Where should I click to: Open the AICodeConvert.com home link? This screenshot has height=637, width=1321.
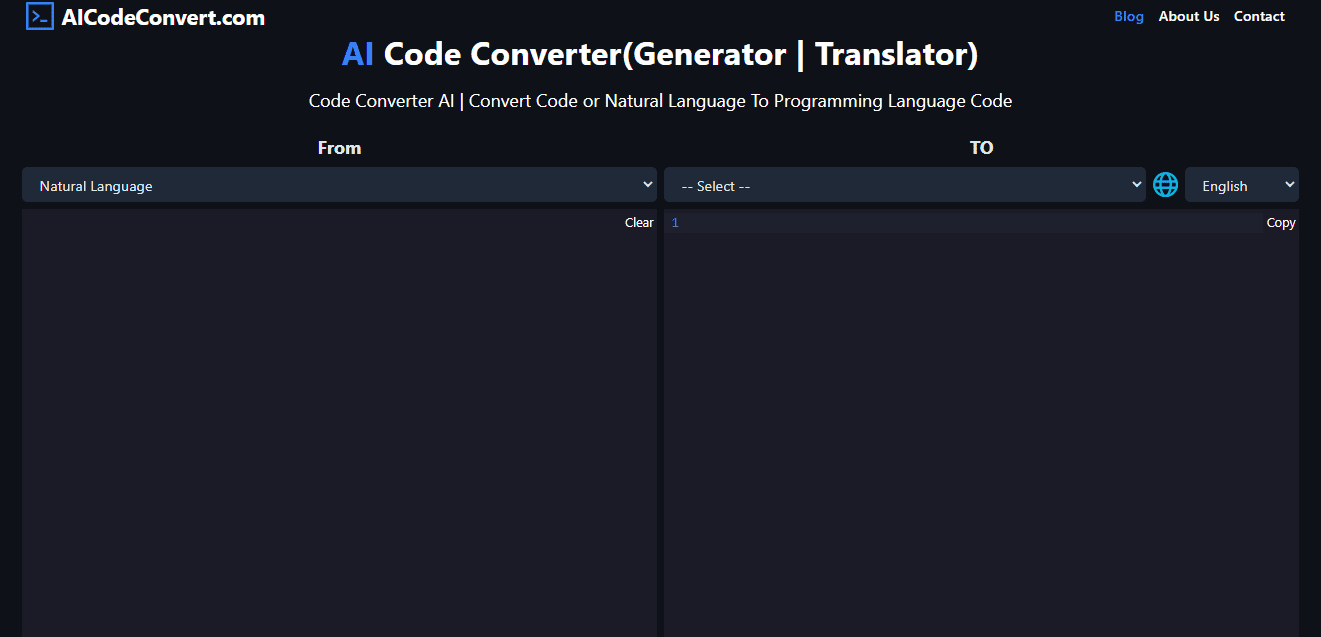tap(163, 17)
